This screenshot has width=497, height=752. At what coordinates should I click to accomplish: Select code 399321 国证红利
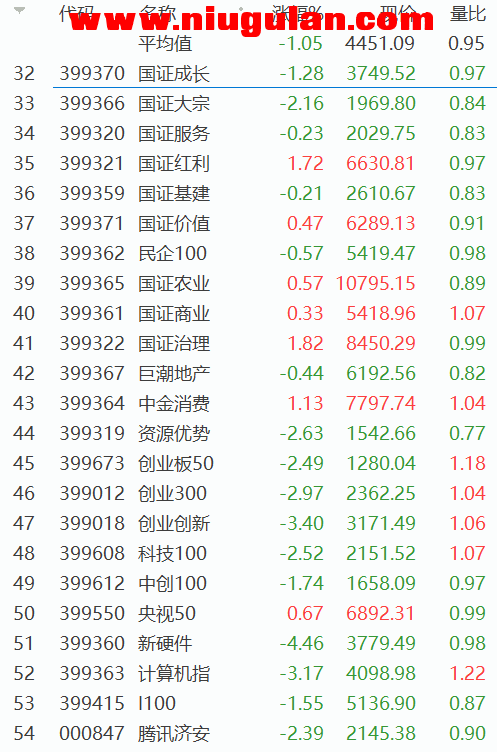tap(92, 164)
